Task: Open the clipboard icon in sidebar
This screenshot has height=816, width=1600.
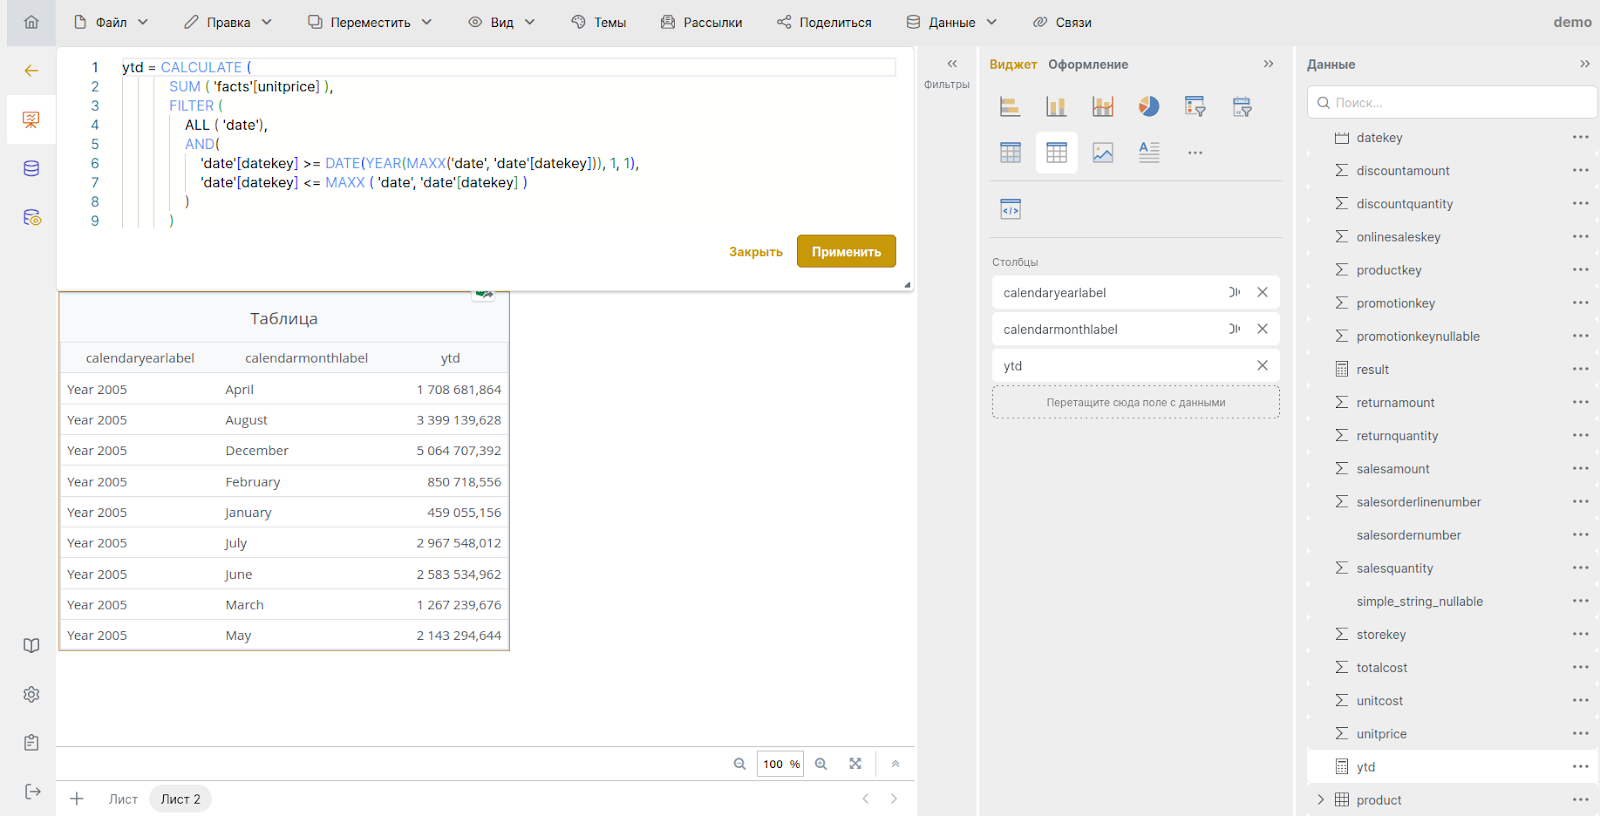Action: coord(31,743)
